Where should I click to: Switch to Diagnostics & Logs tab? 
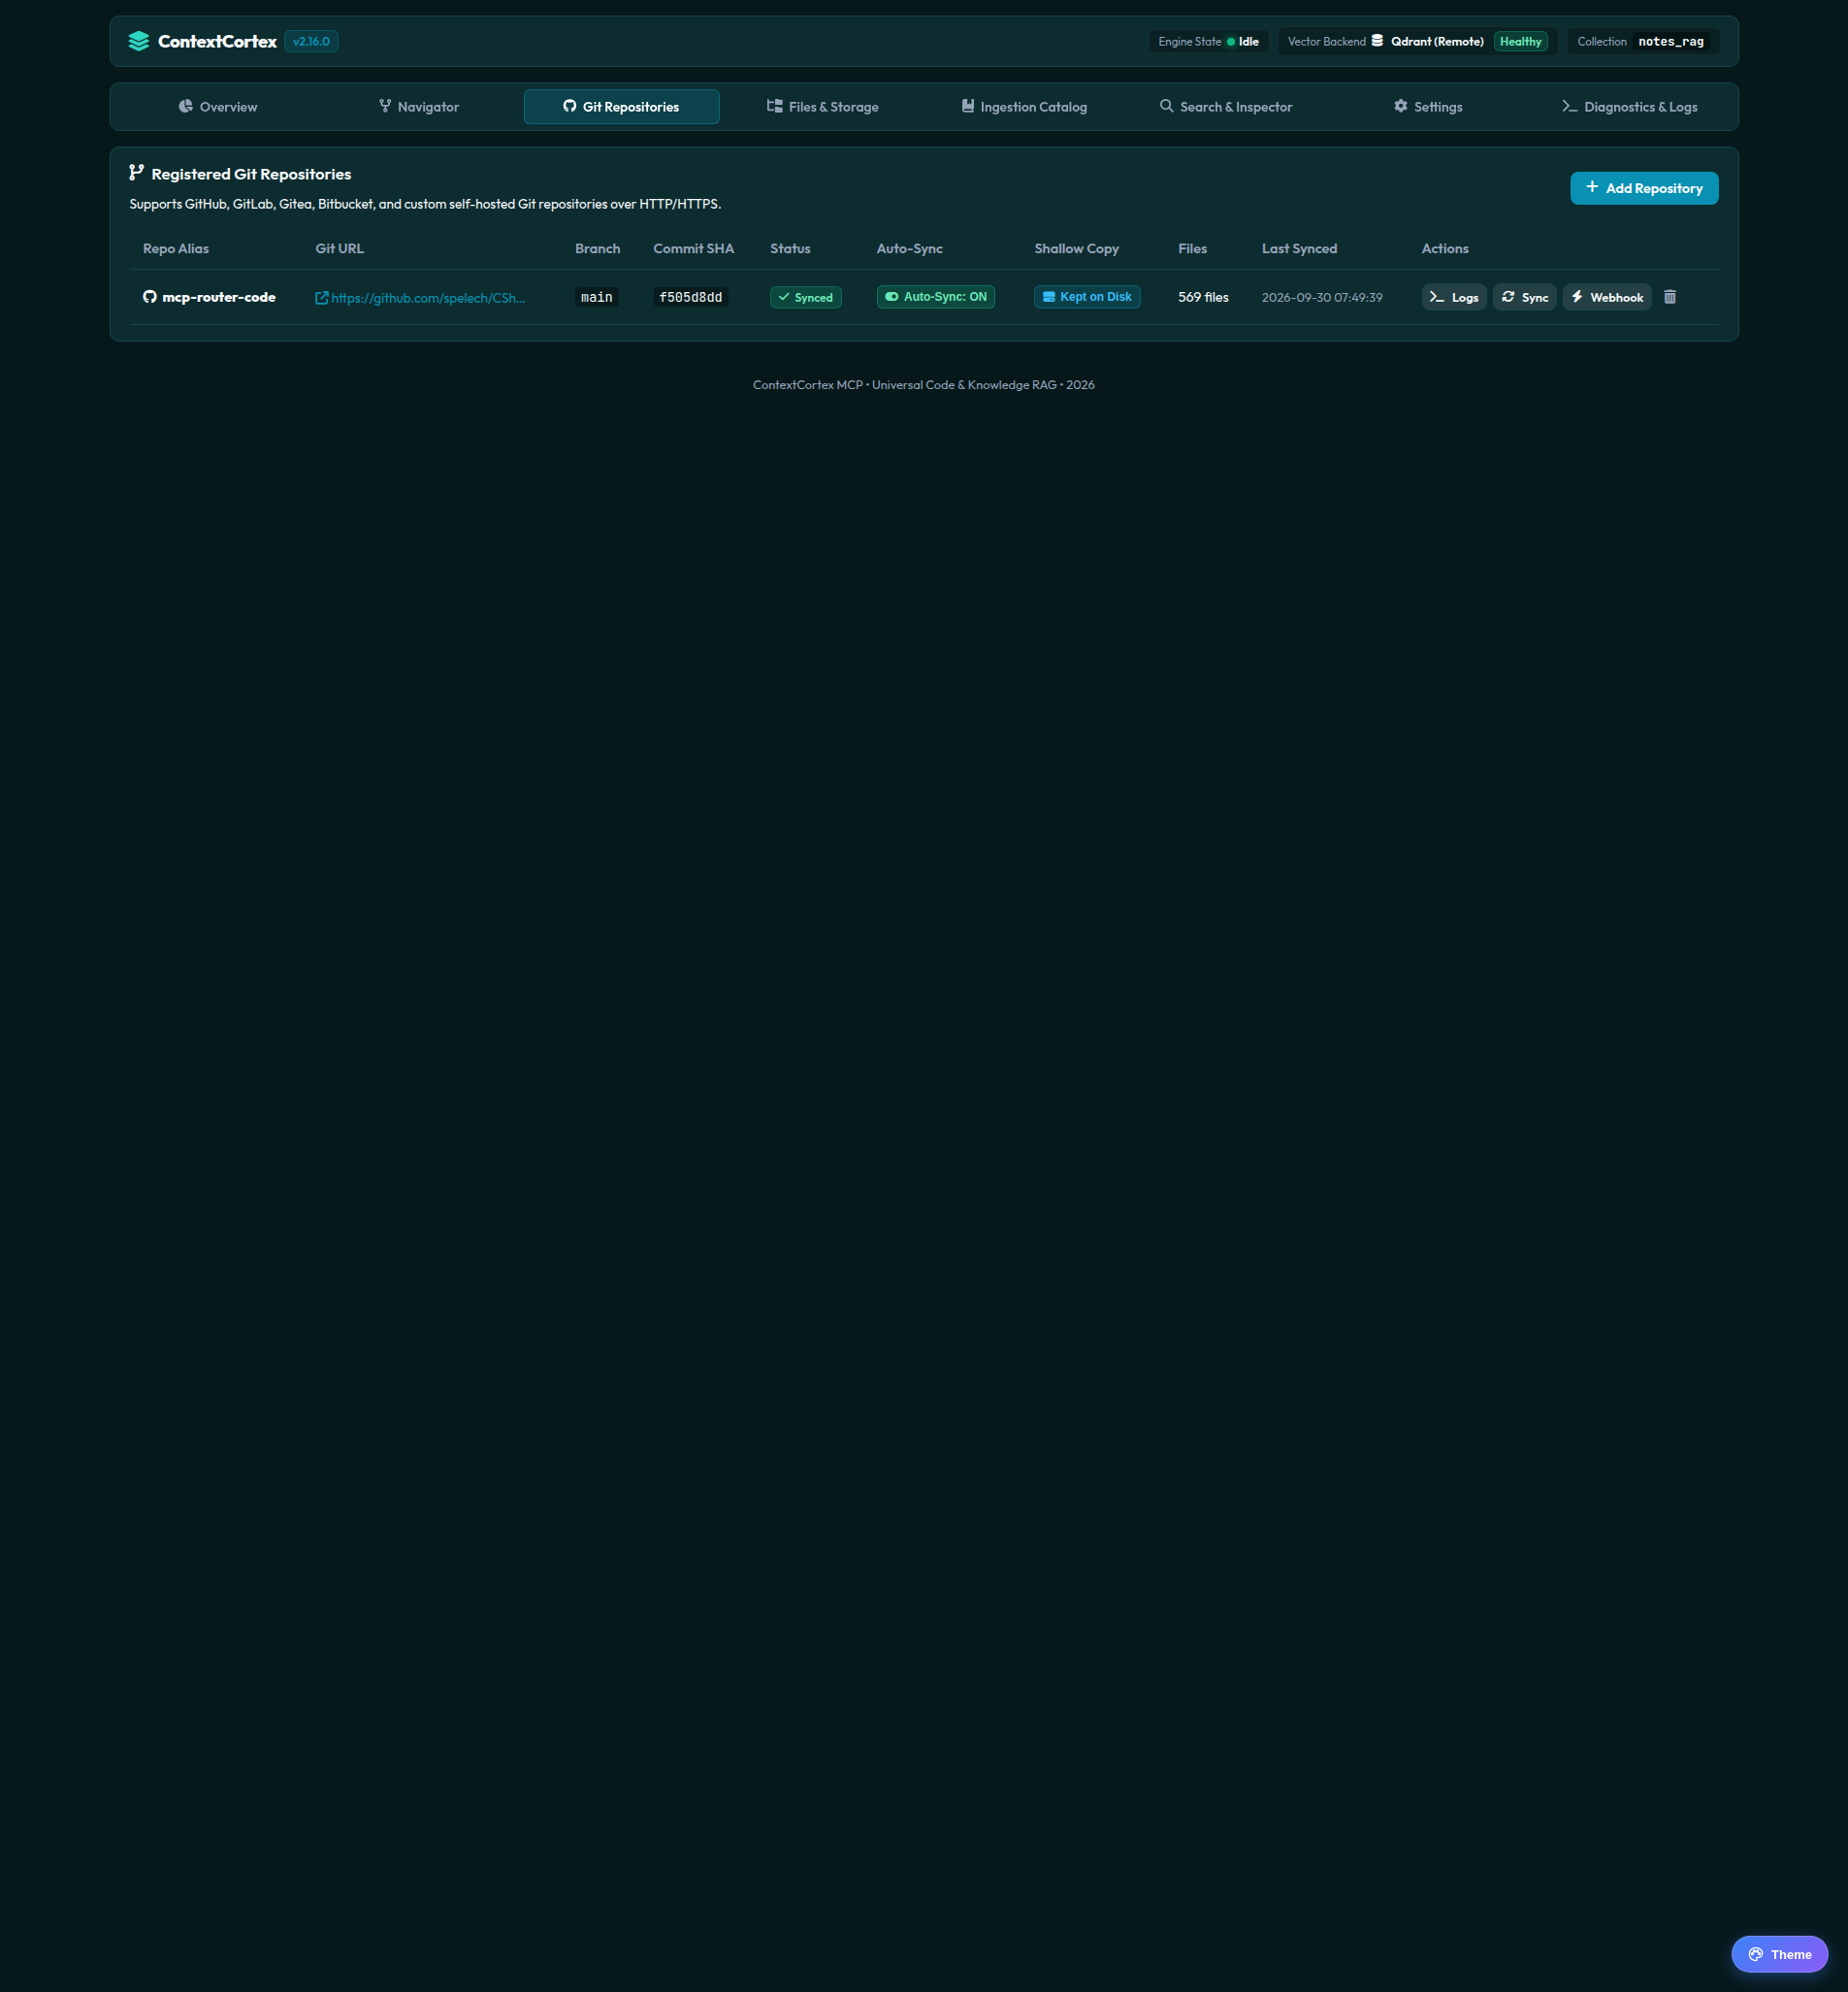pos(1630,107)
